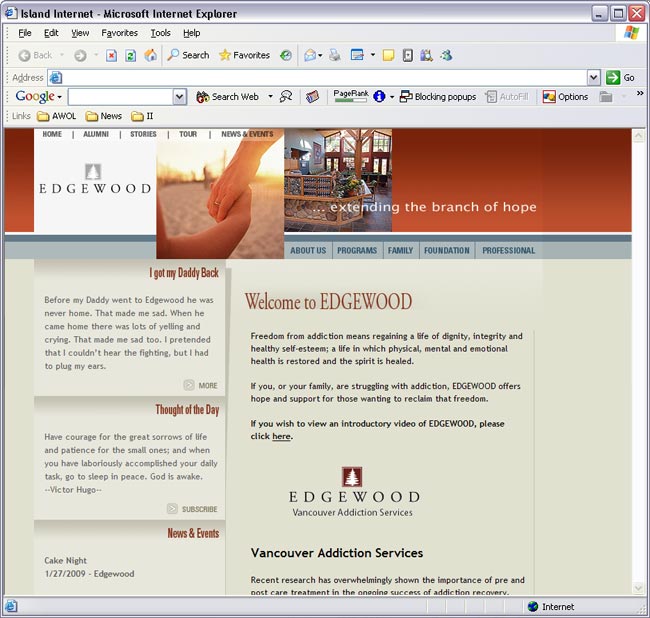Stop page loading with red X icon
This screenshot has height=618, width=650.
coord(111,55)
